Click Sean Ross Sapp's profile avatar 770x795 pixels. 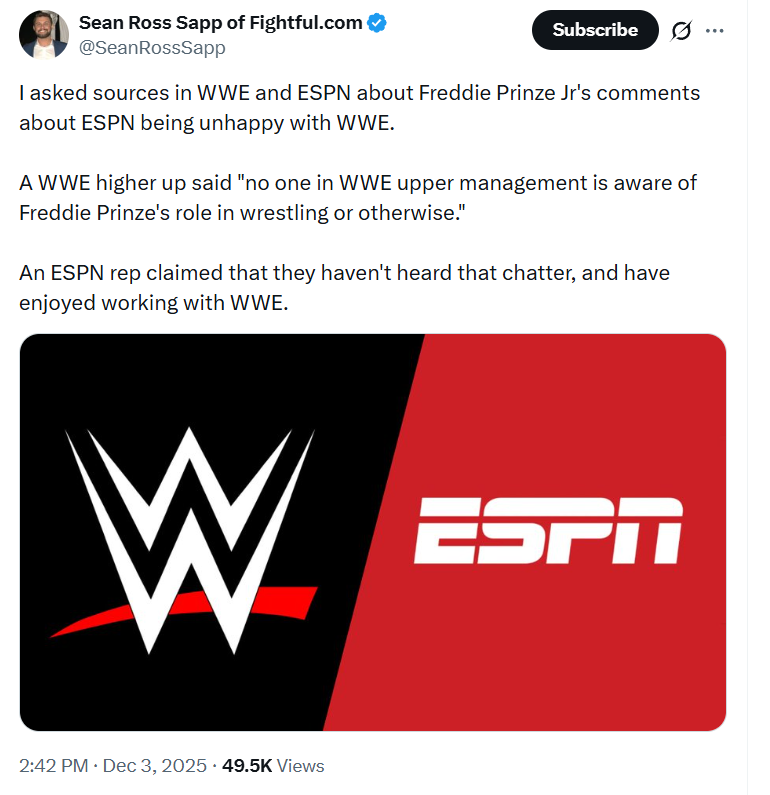[x=43, y=34]
